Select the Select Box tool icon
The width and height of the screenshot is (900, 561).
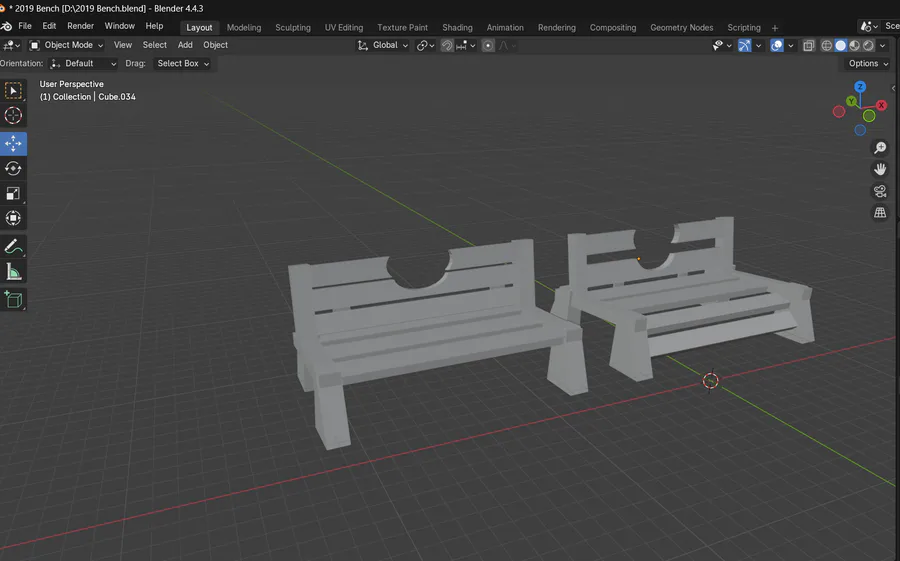pyautogui.click(x=13, y=91)
